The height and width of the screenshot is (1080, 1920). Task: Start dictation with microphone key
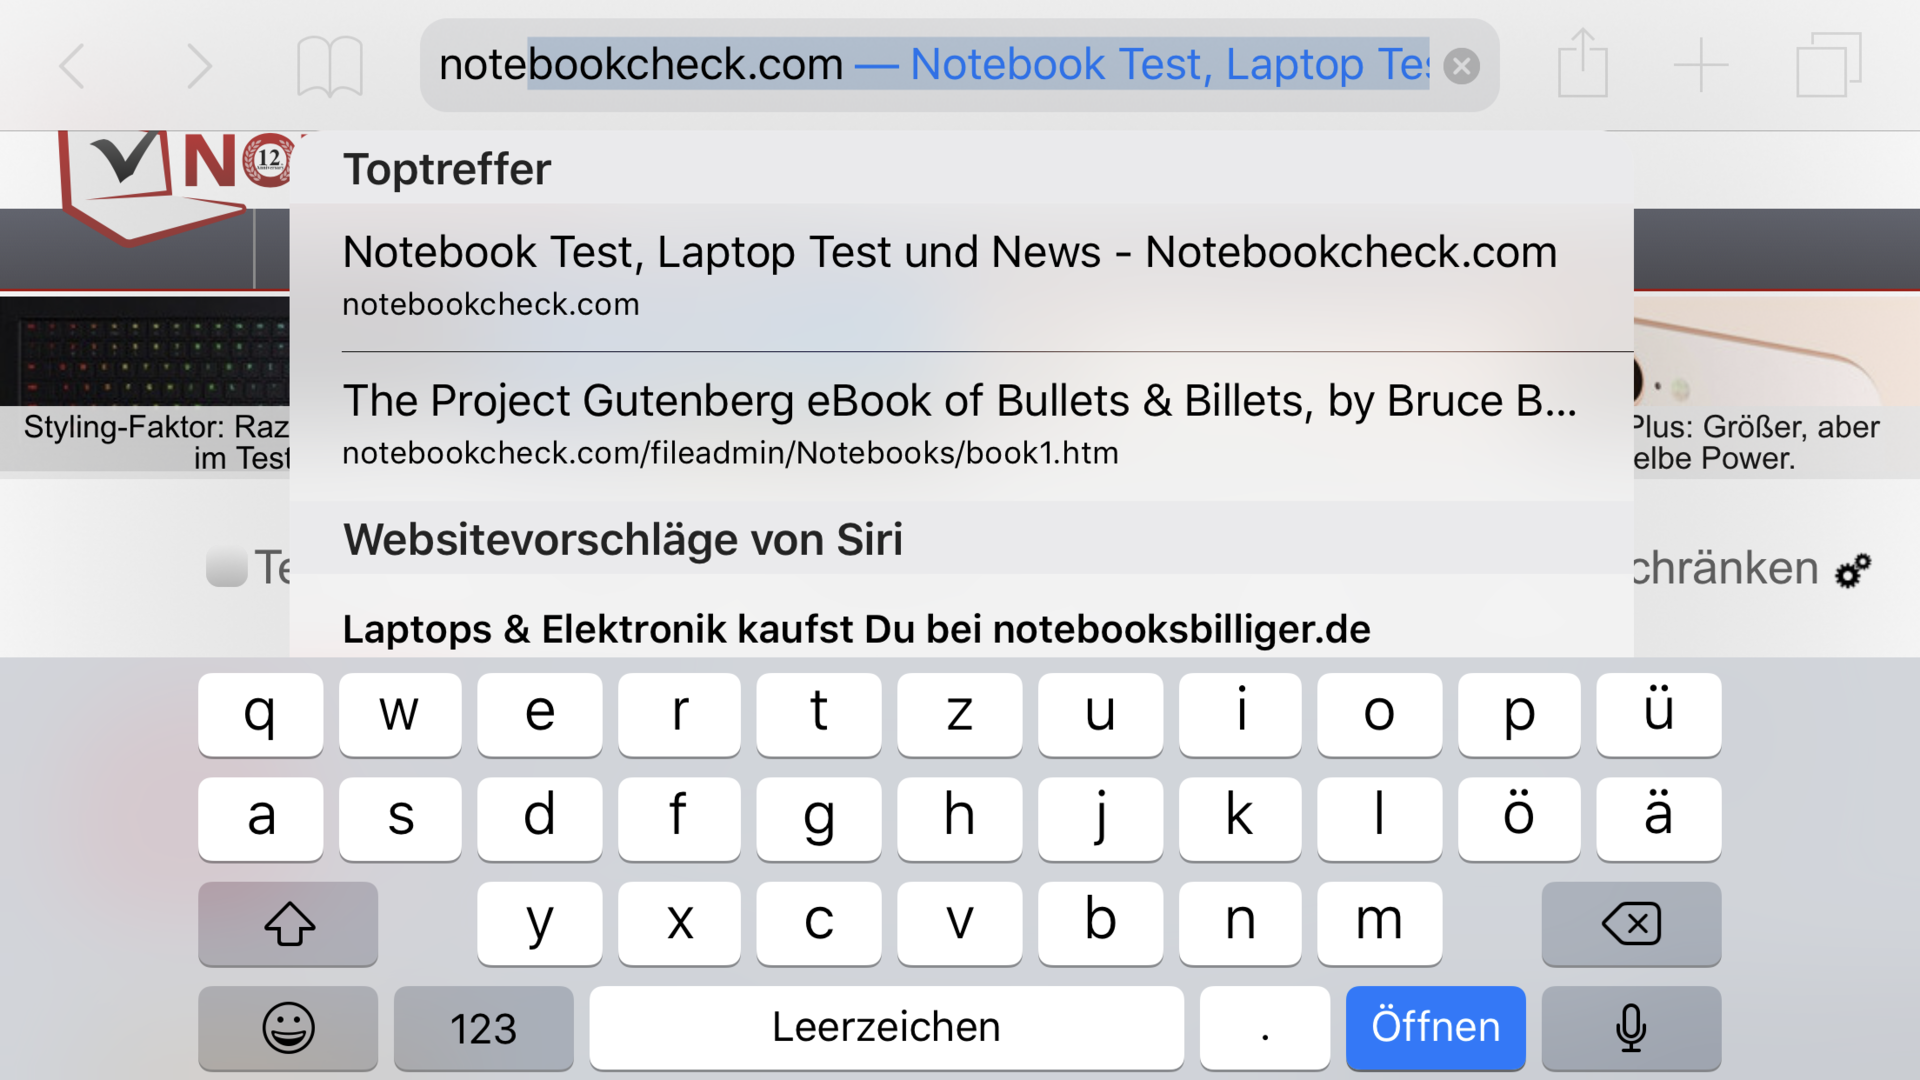pyautogui.click(x=1631, y=1027)
